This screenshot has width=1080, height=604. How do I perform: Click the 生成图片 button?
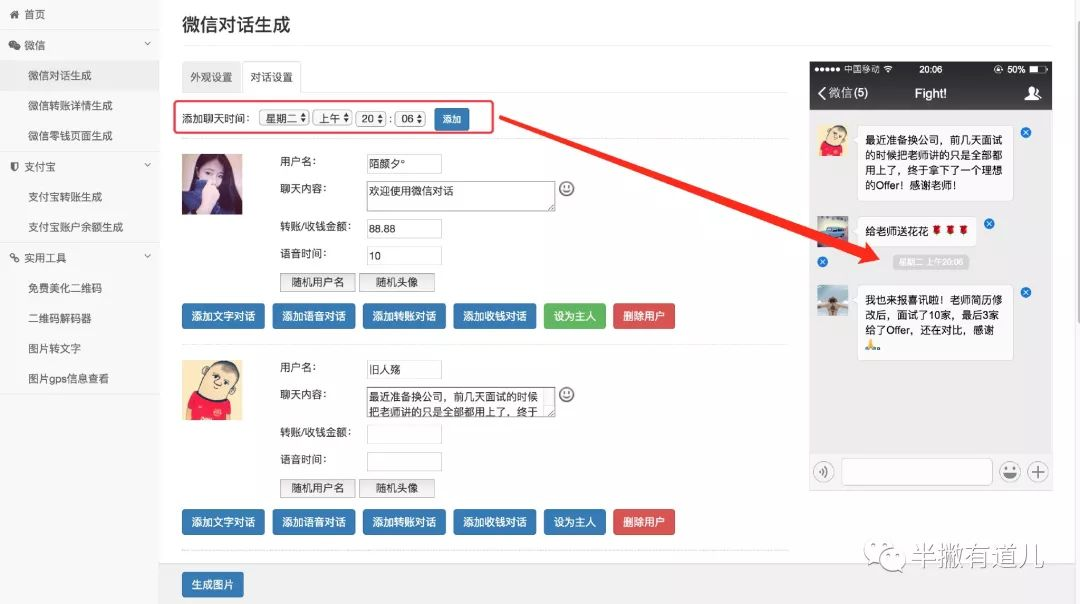tap(212, 585)
